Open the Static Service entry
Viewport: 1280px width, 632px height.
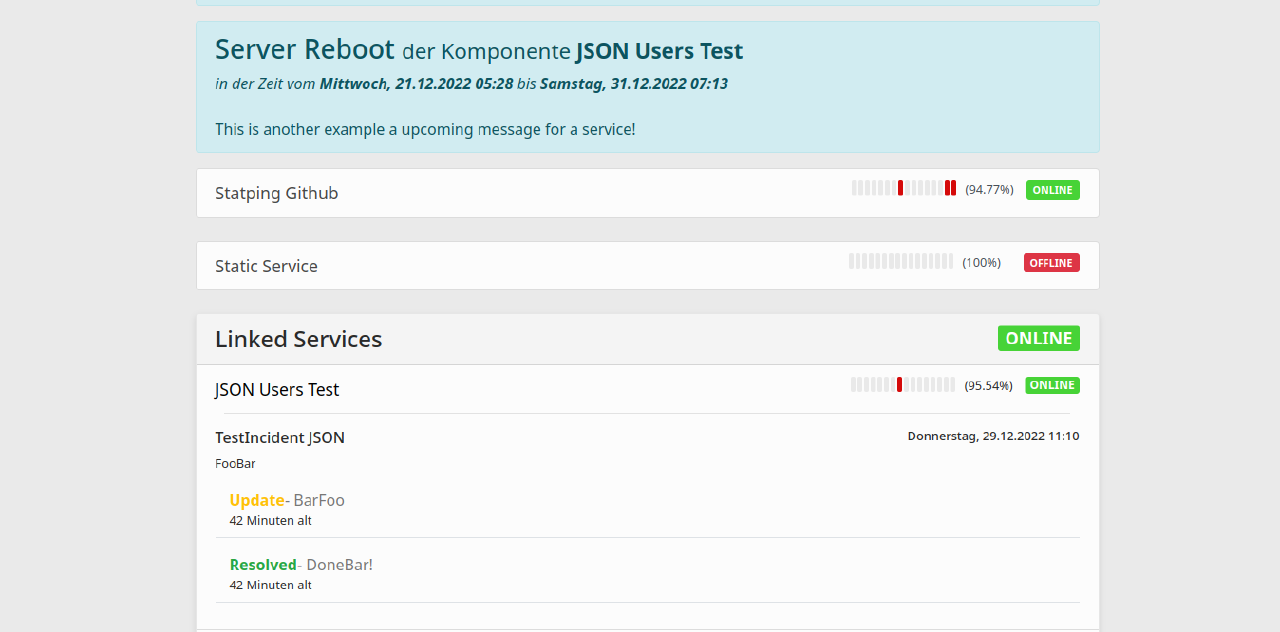[266, 266]
